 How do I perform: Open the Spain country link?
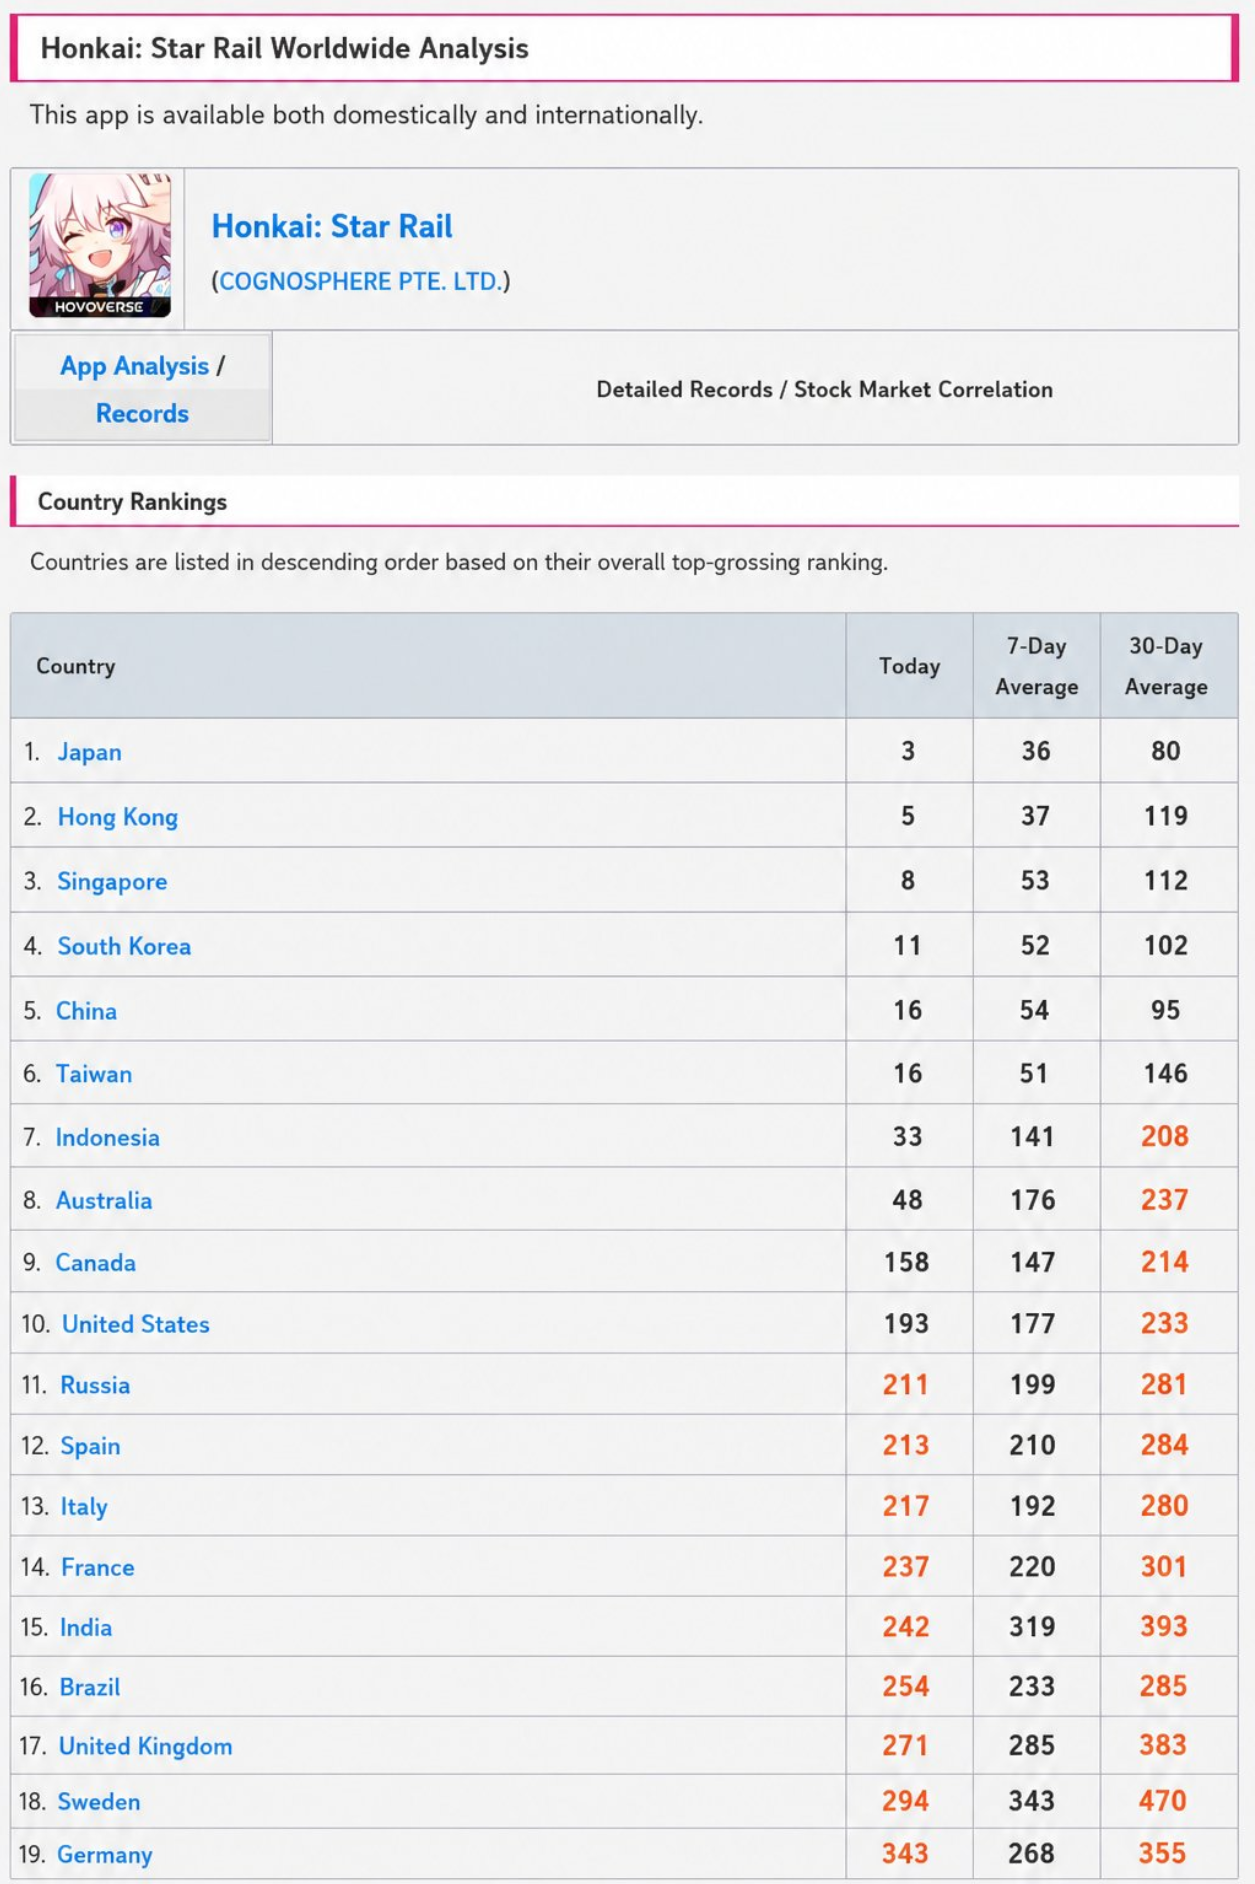[90, 1446]
